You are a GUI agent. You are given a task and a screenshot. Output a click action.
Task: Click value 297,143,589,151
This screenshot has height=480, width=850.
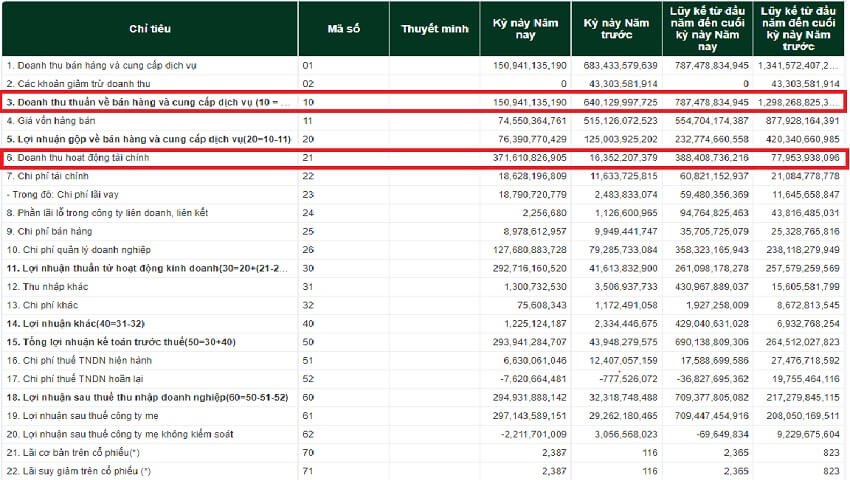point(530,416)
